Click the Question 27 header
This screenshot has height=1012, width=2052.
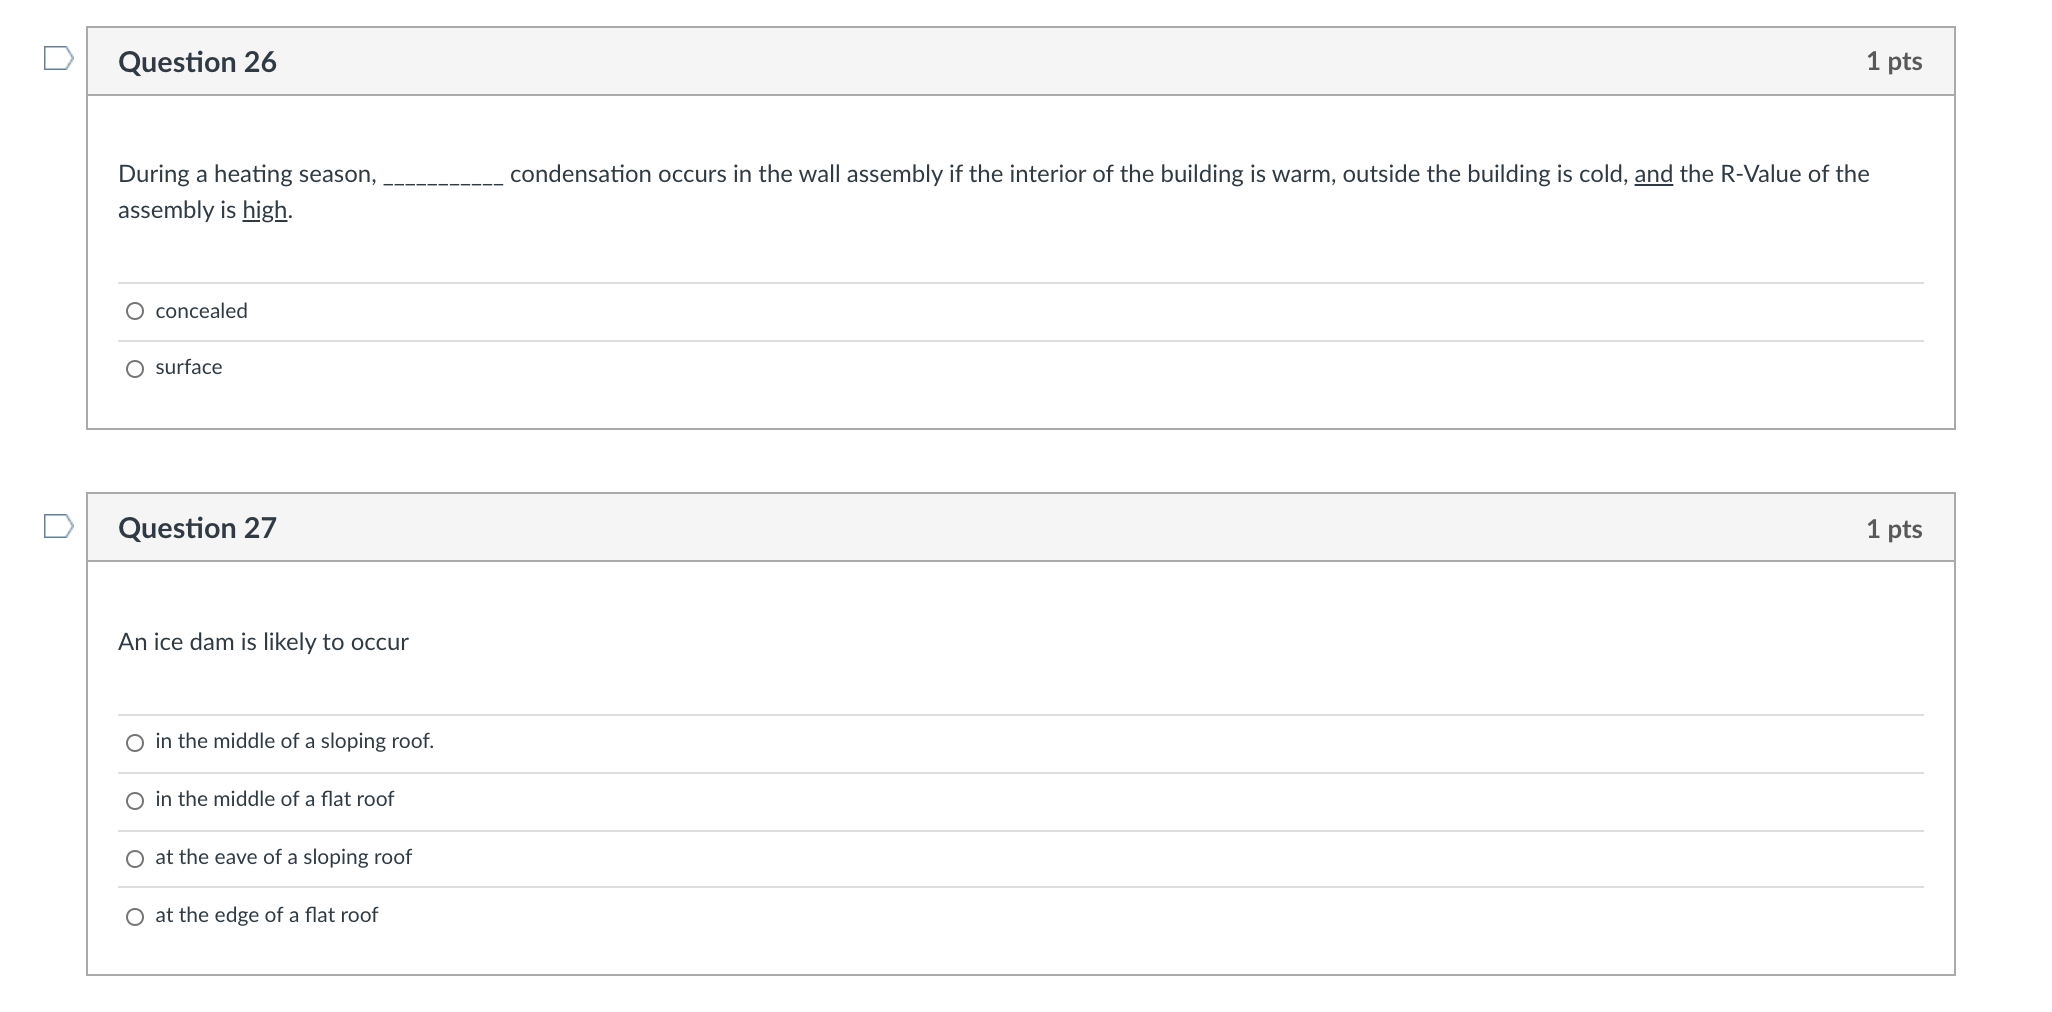pyautogui.click(x=197, y=528)
